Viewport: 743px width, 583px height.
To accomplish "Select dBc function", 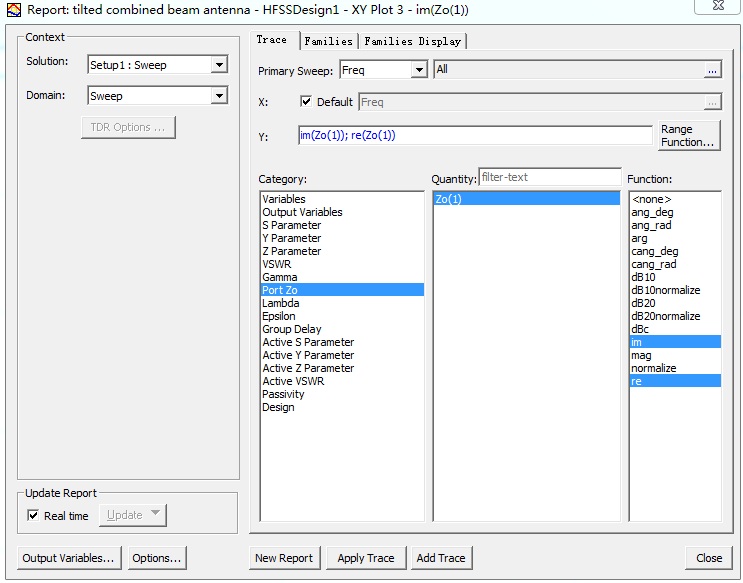I will pos(675,329).
